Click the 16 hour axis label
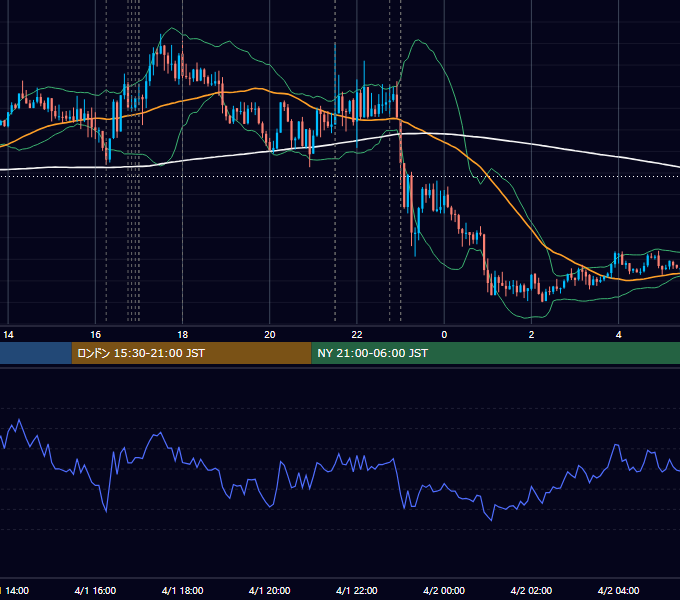Viewport: 680px width, 600px height. (95, 335)
